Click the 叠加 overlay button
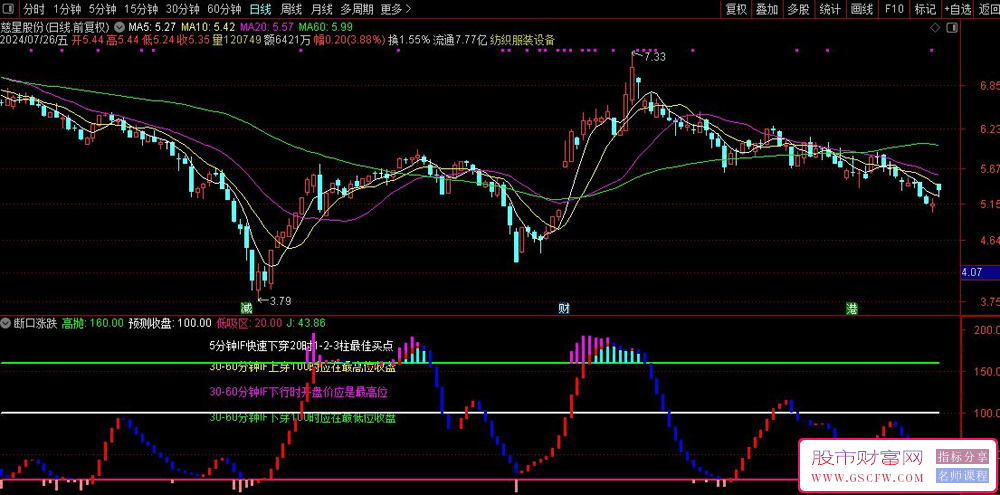The image size is (1000, 495). (767, 9)
